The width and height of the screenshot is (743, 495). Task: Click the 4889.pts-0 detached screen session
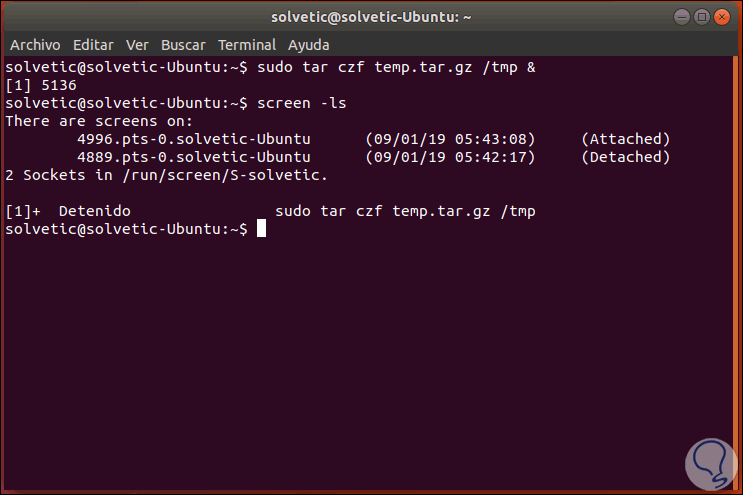(x=193, y=157)
